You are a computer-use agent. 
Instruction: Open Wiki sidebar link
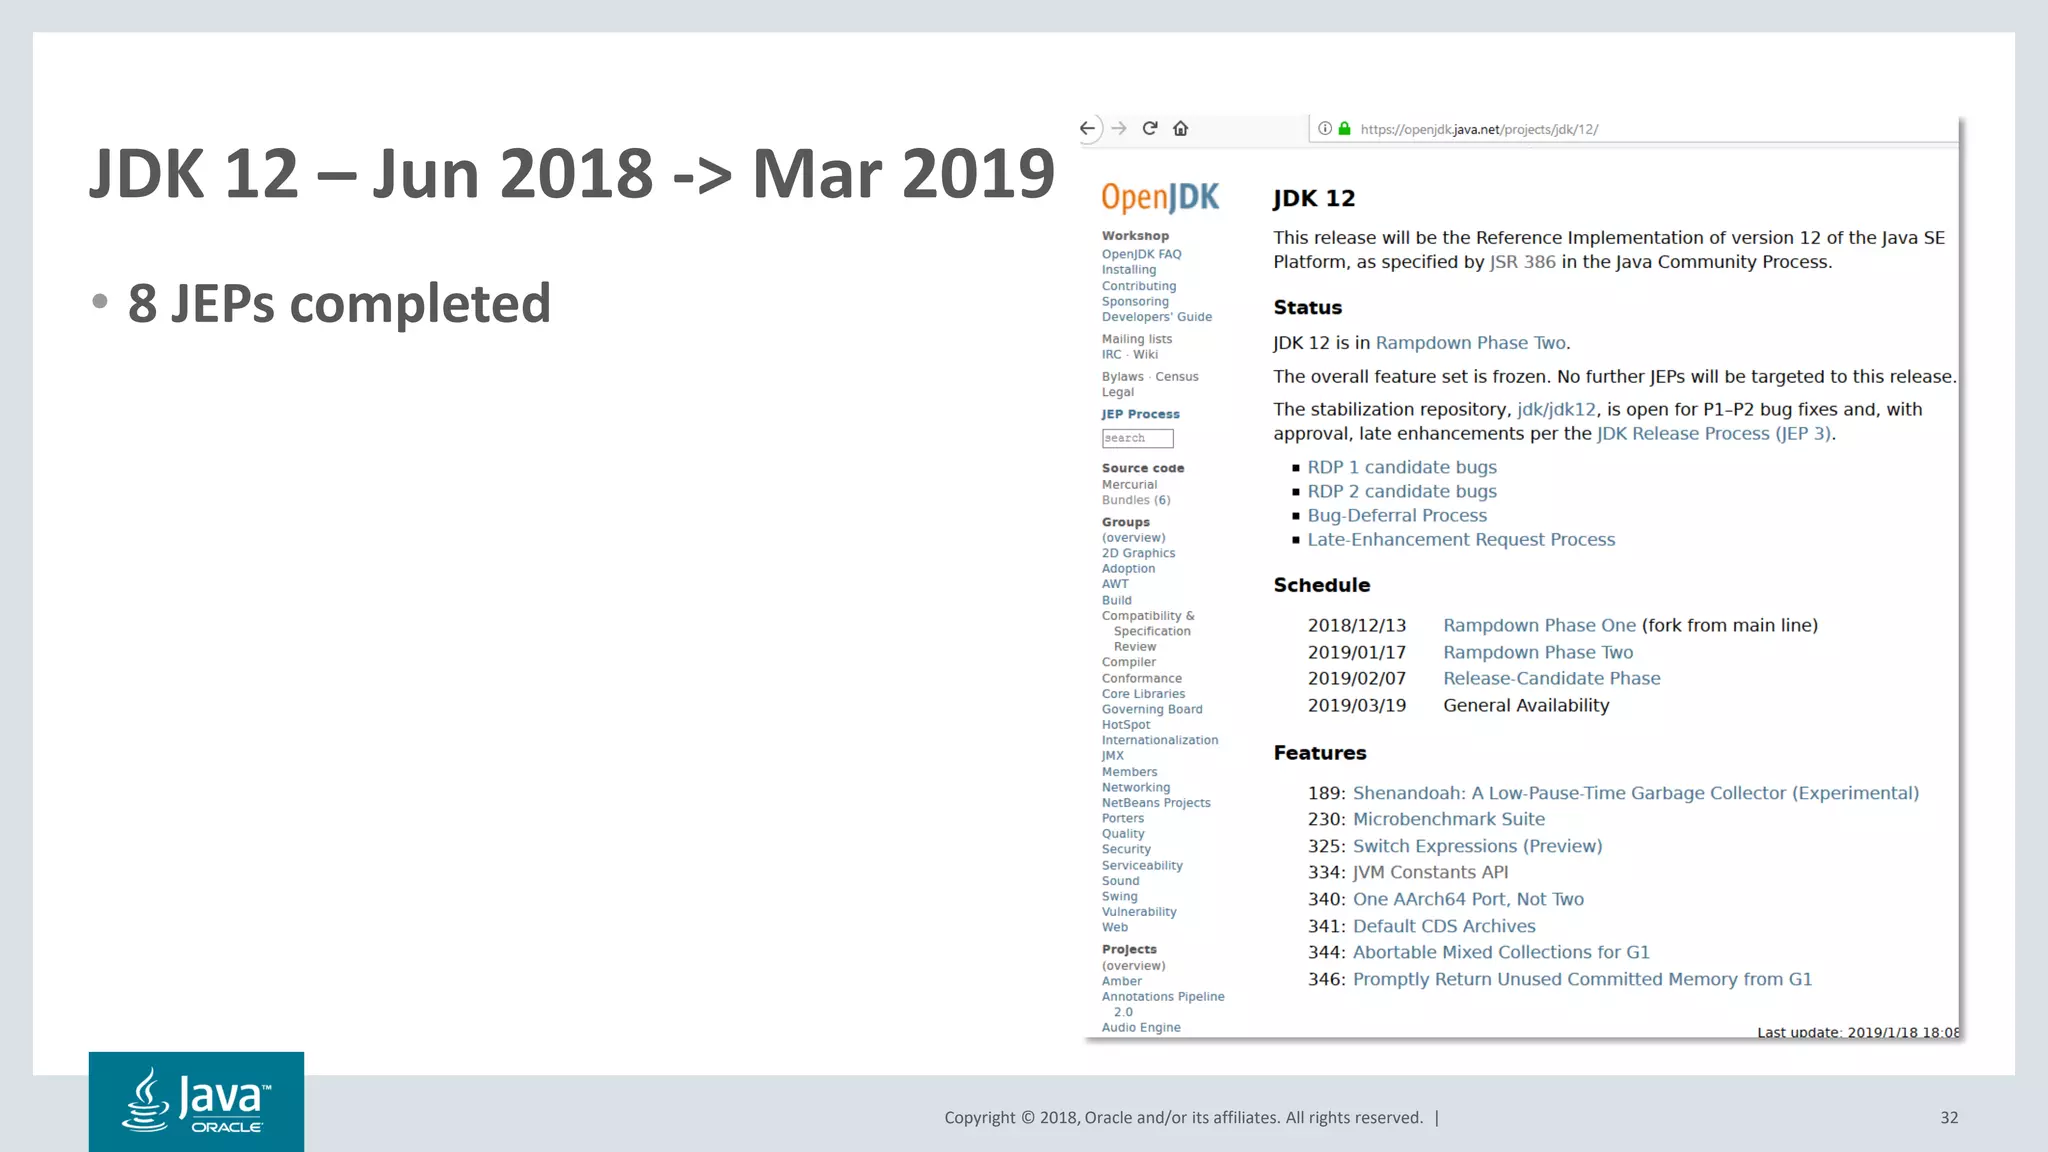[x=1145, y=354]
